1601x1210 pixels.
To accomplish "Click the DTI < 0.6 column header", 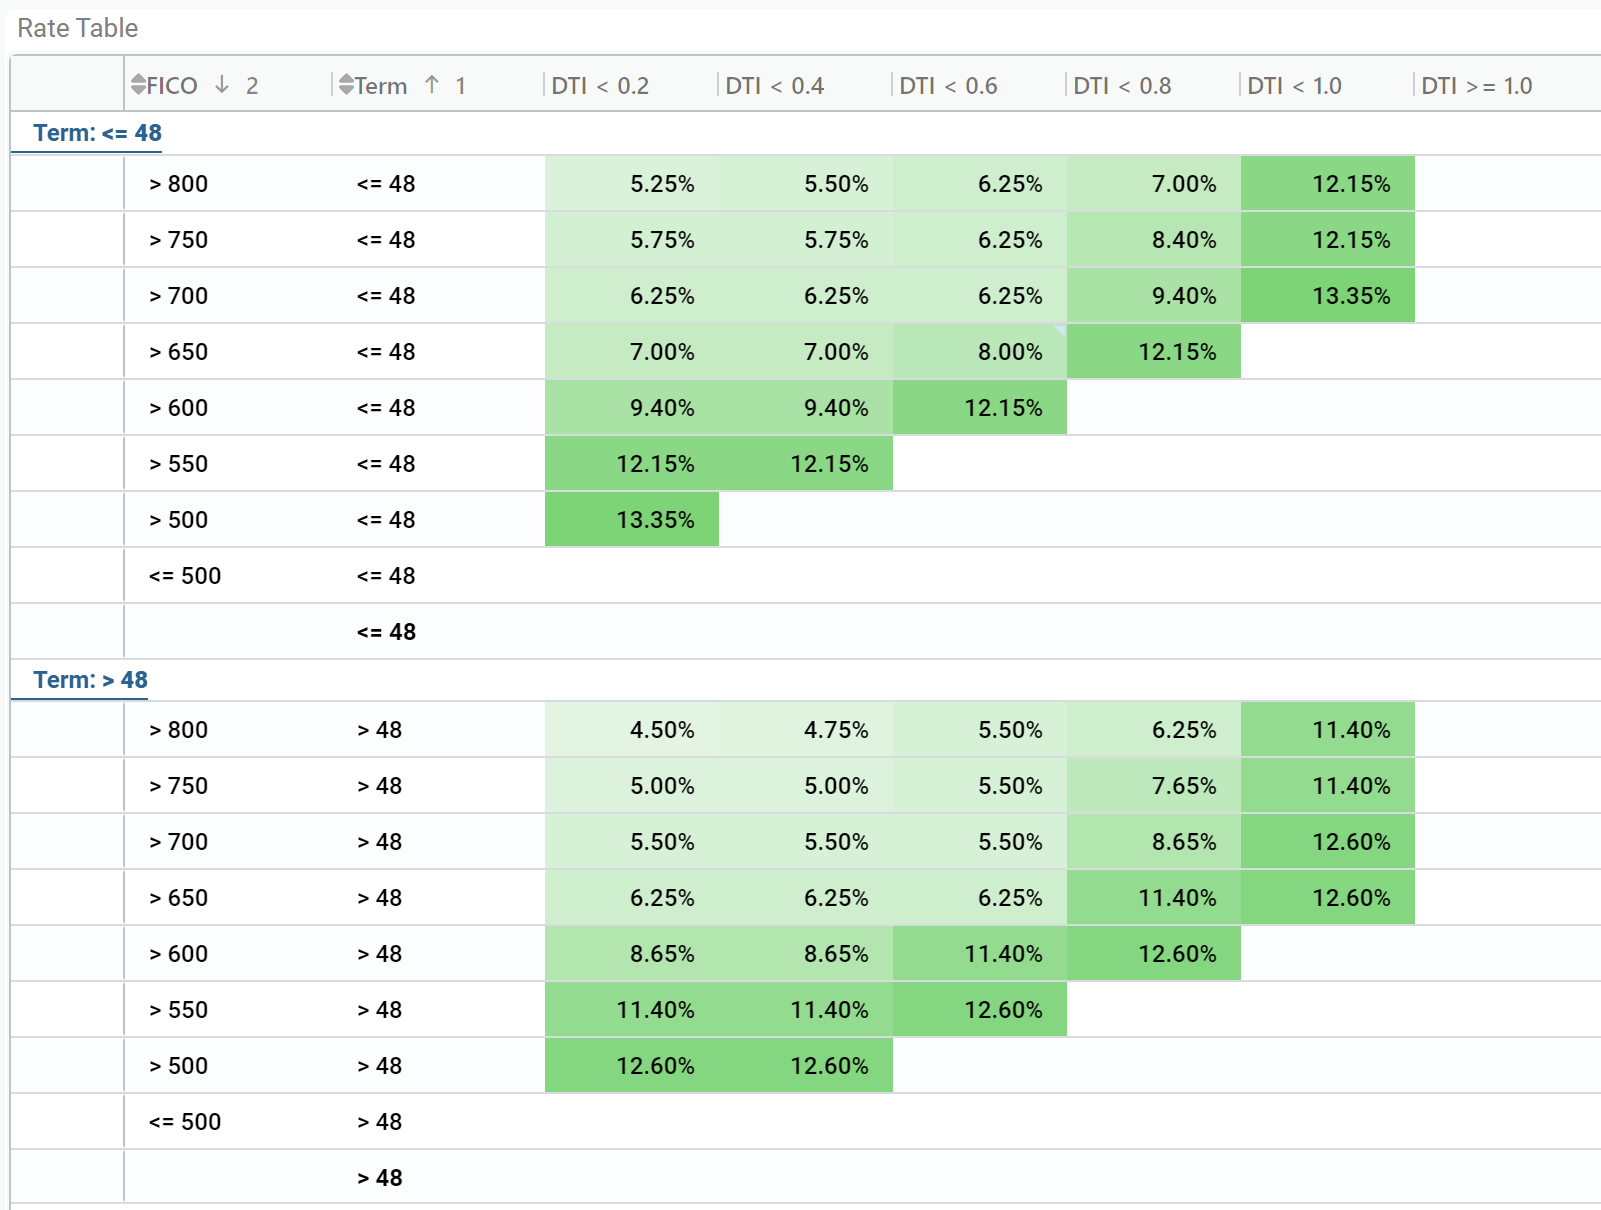I will [948, 86].
